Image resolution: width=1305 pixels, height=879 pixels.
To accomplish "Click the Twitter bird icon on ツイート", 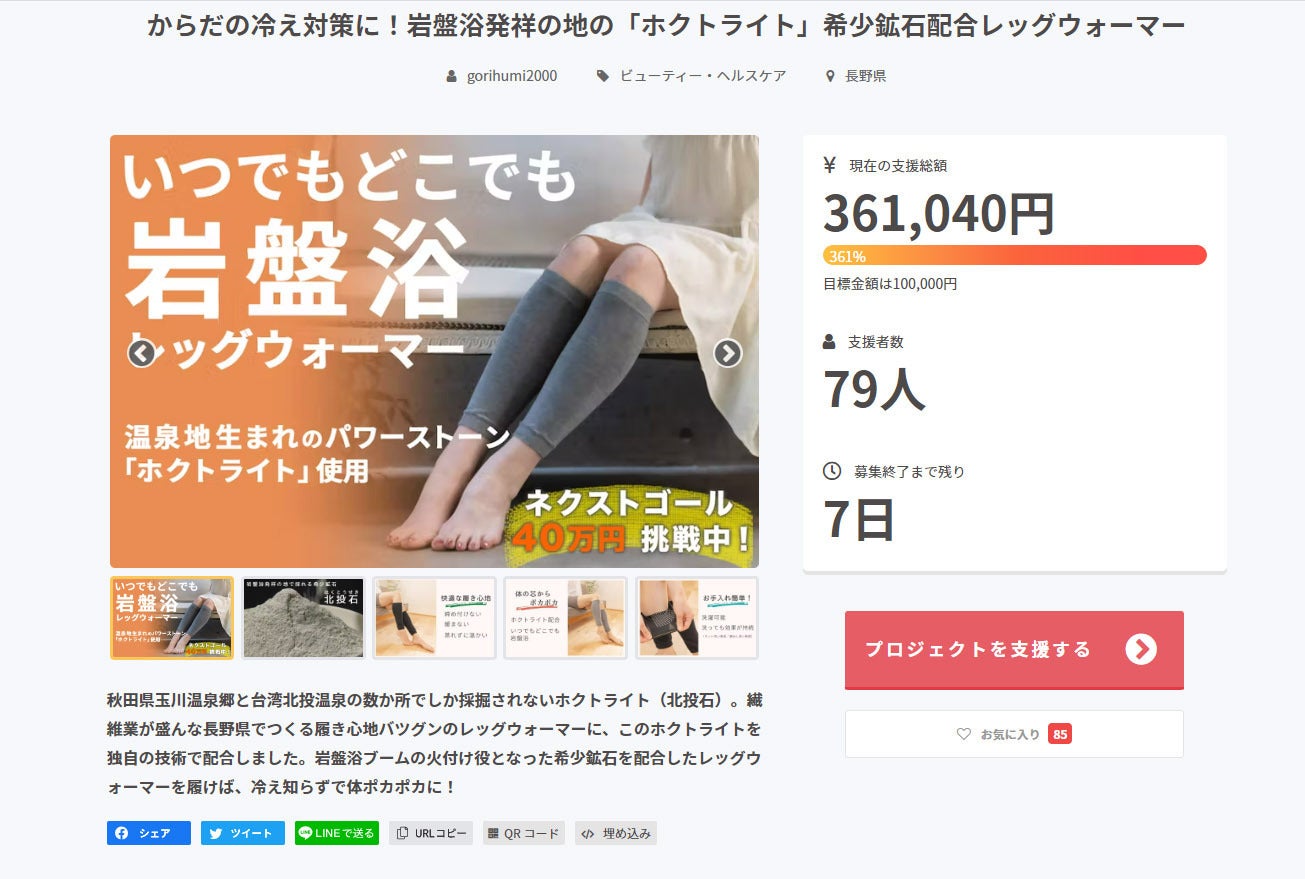I will pos(215,833).
